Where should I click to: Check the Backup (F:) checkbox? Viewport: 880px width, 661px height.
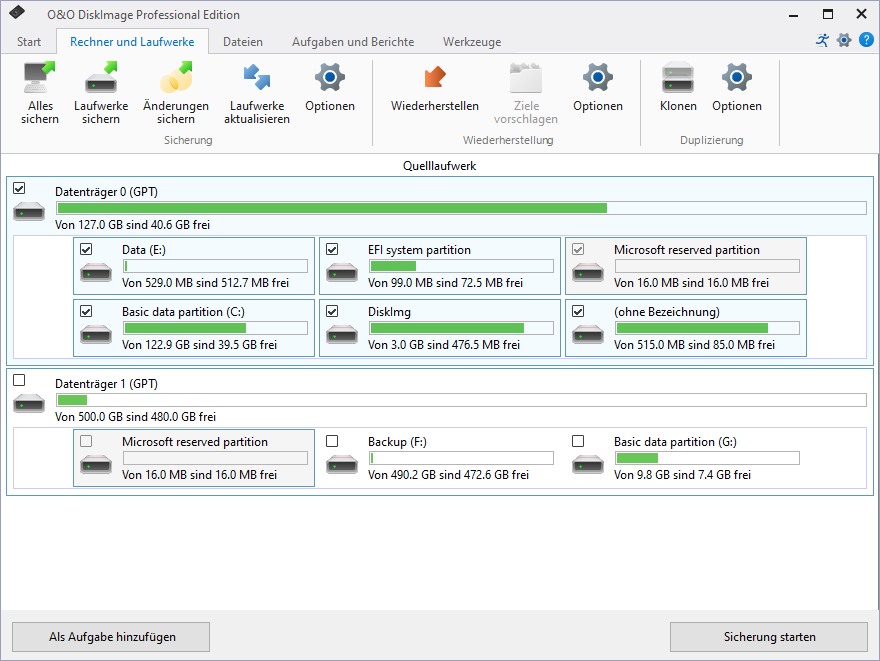coord(332,441)
